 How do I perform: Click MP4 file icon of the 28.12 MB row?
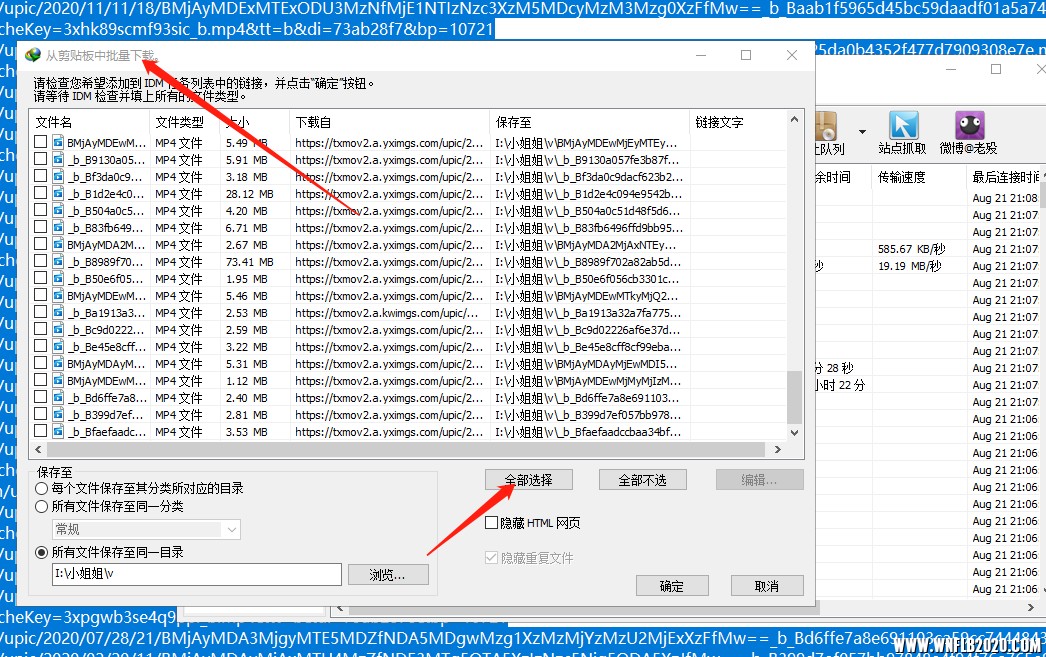57,194
